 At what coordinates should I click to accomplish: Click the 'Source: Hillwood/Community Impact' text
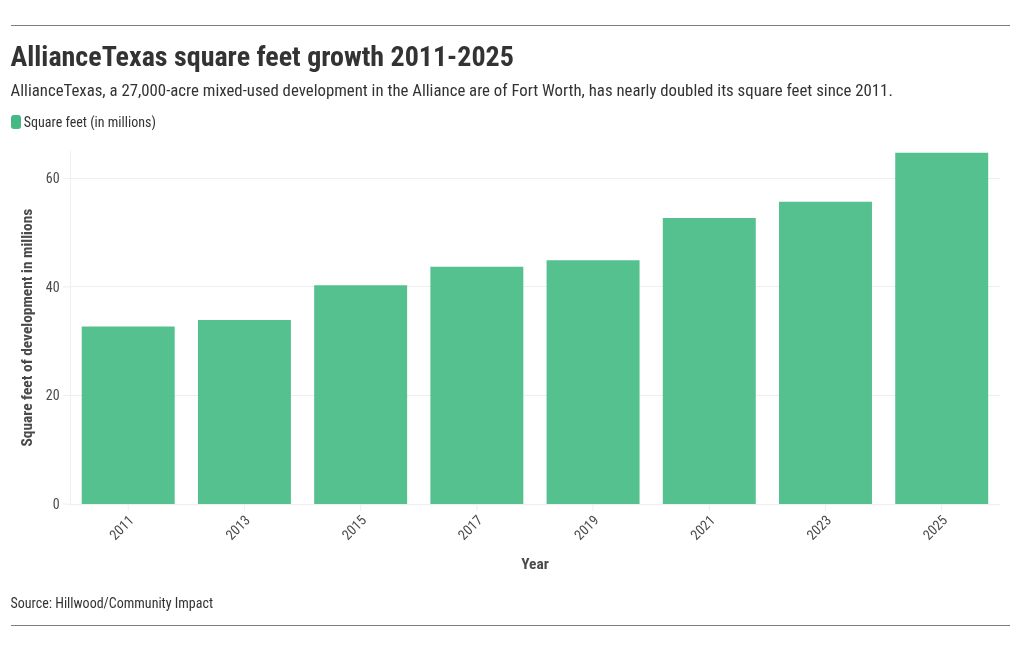[112, 603]
